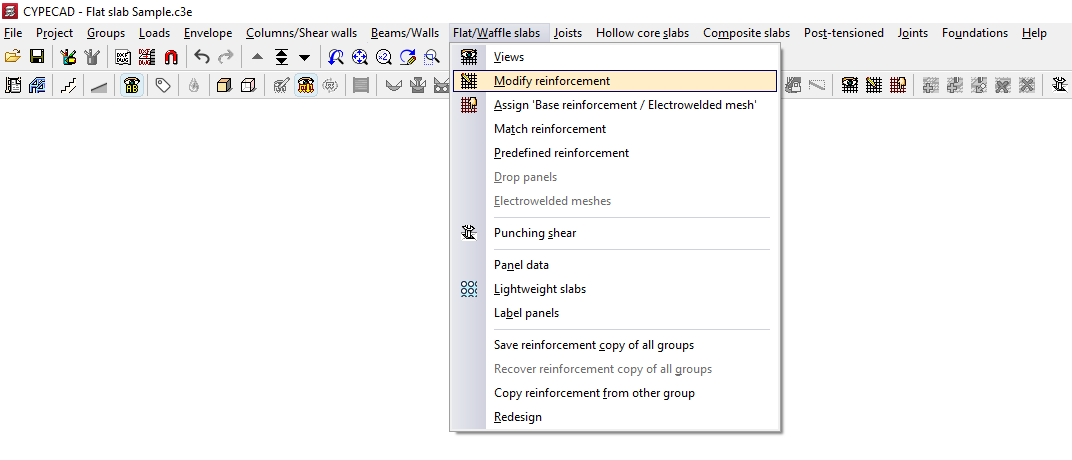Choose Punching shear menu entry

pos(614,233)
